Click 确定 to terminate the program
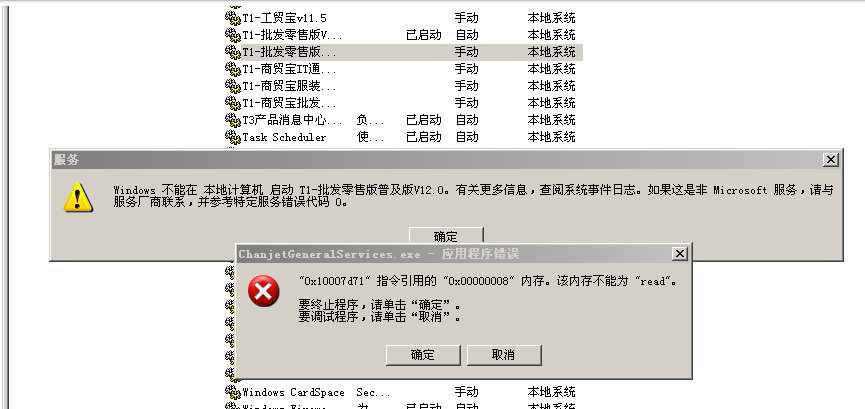 click(423, 355)
